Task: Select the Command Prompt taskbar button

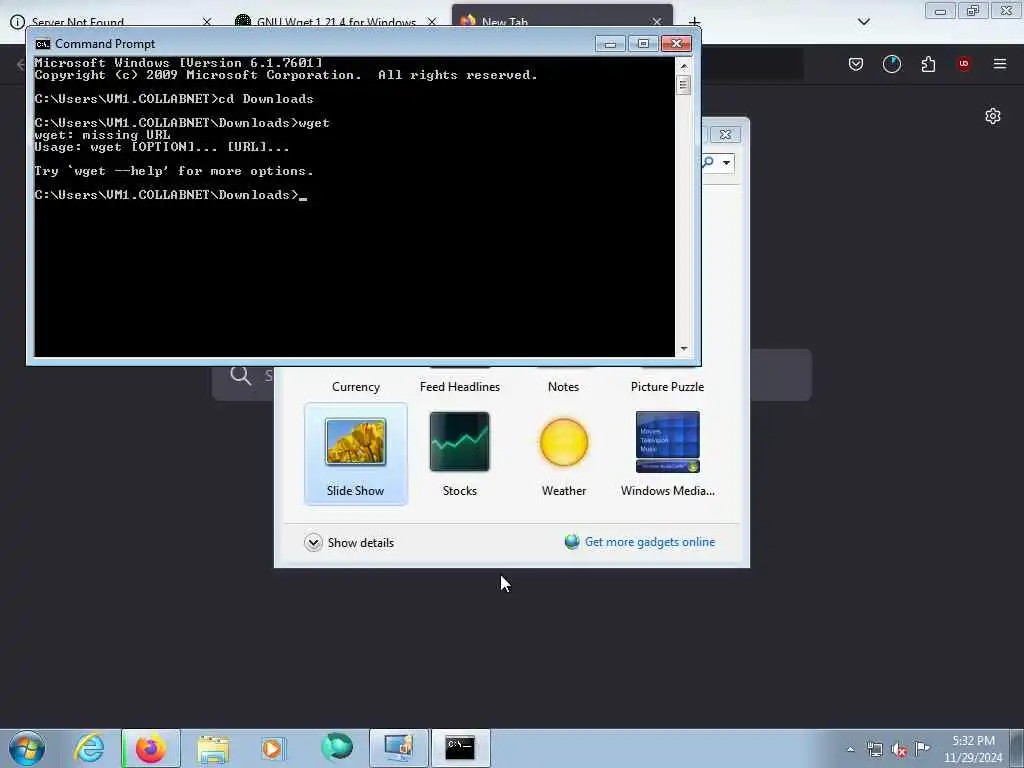Action: coord(460,748)
